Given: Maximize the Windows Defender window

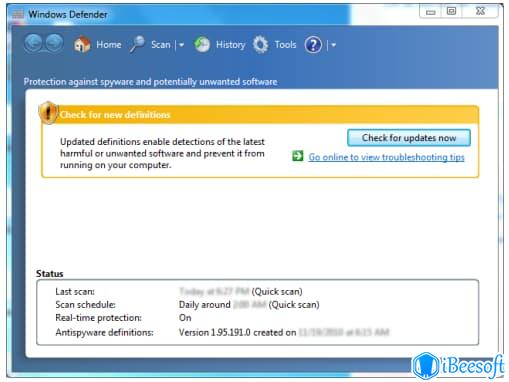Looking at the screenshot, I should (451, 11).
